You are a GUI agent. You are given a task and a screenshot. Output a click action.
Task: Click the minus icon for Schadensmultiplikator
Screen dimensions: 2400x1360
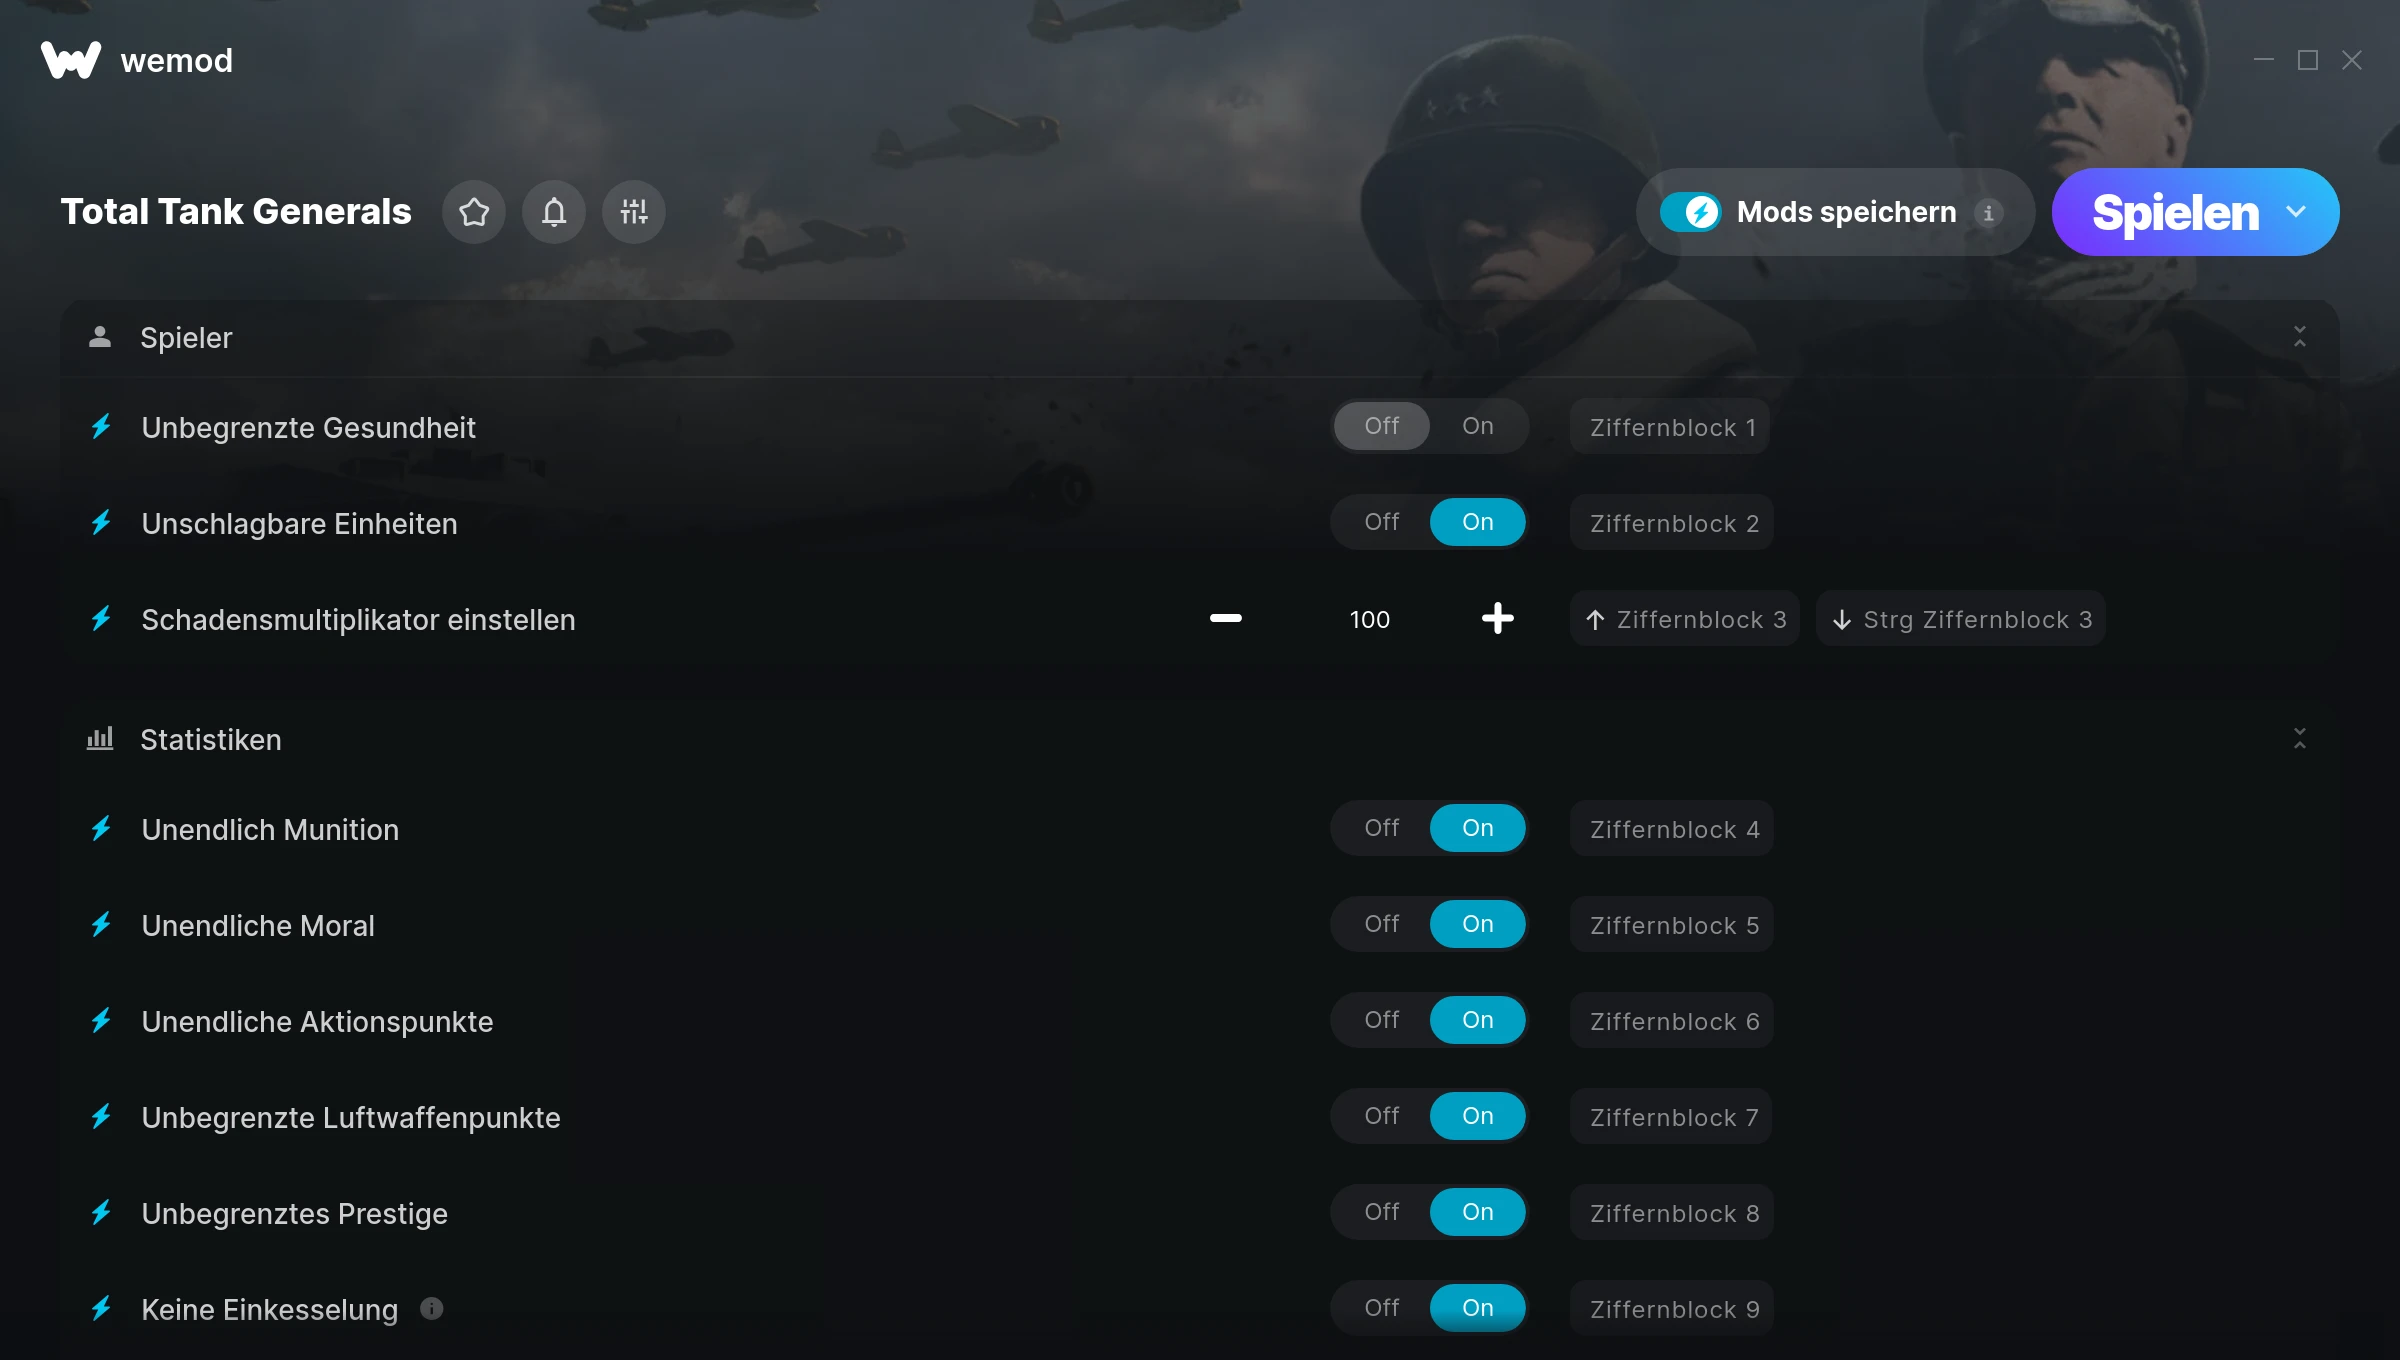pos(1226,619)
